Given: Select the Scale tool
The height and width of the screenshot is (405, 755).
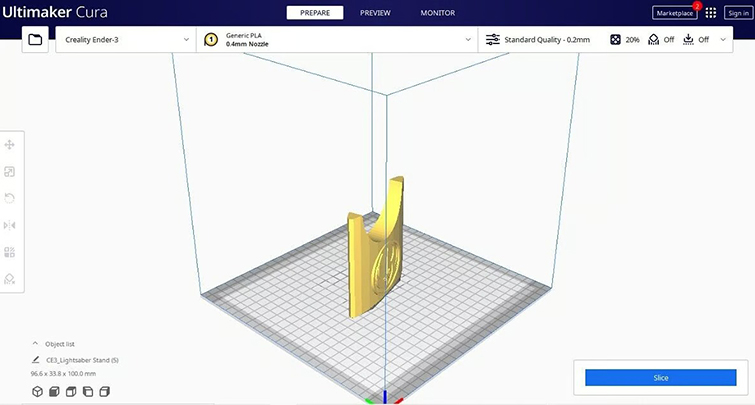Looking at the screenshot, I should point(10,172).
